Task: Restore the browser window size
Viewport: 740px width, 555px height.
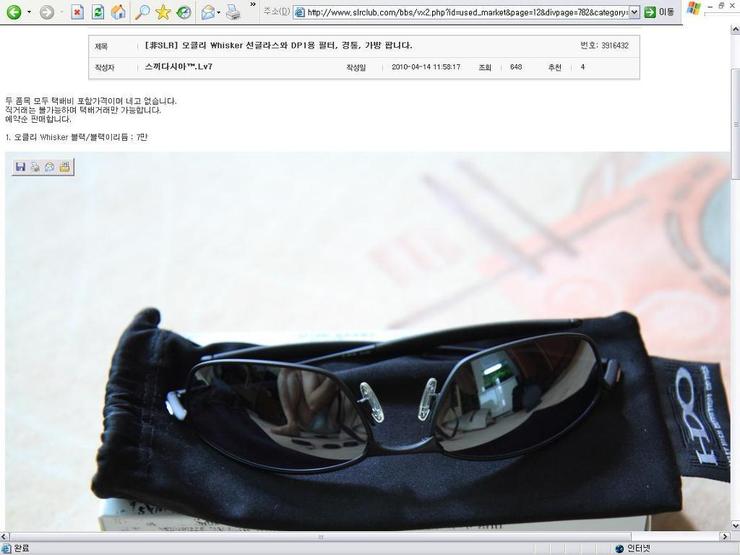Action: [x=721, y=6]
